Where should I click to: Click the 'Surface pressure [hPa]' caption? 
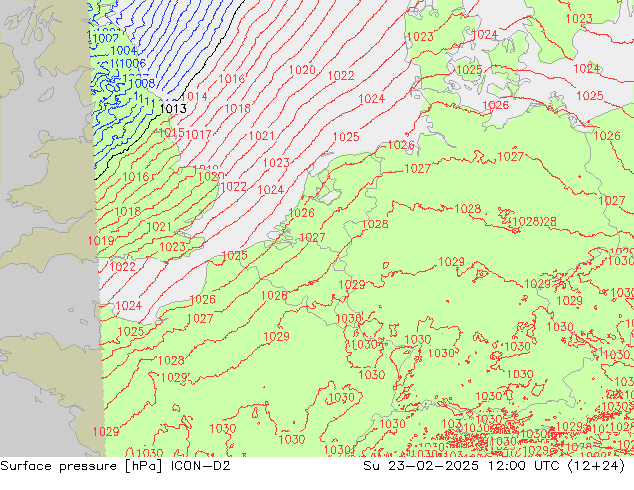click(x=82, y=466)
